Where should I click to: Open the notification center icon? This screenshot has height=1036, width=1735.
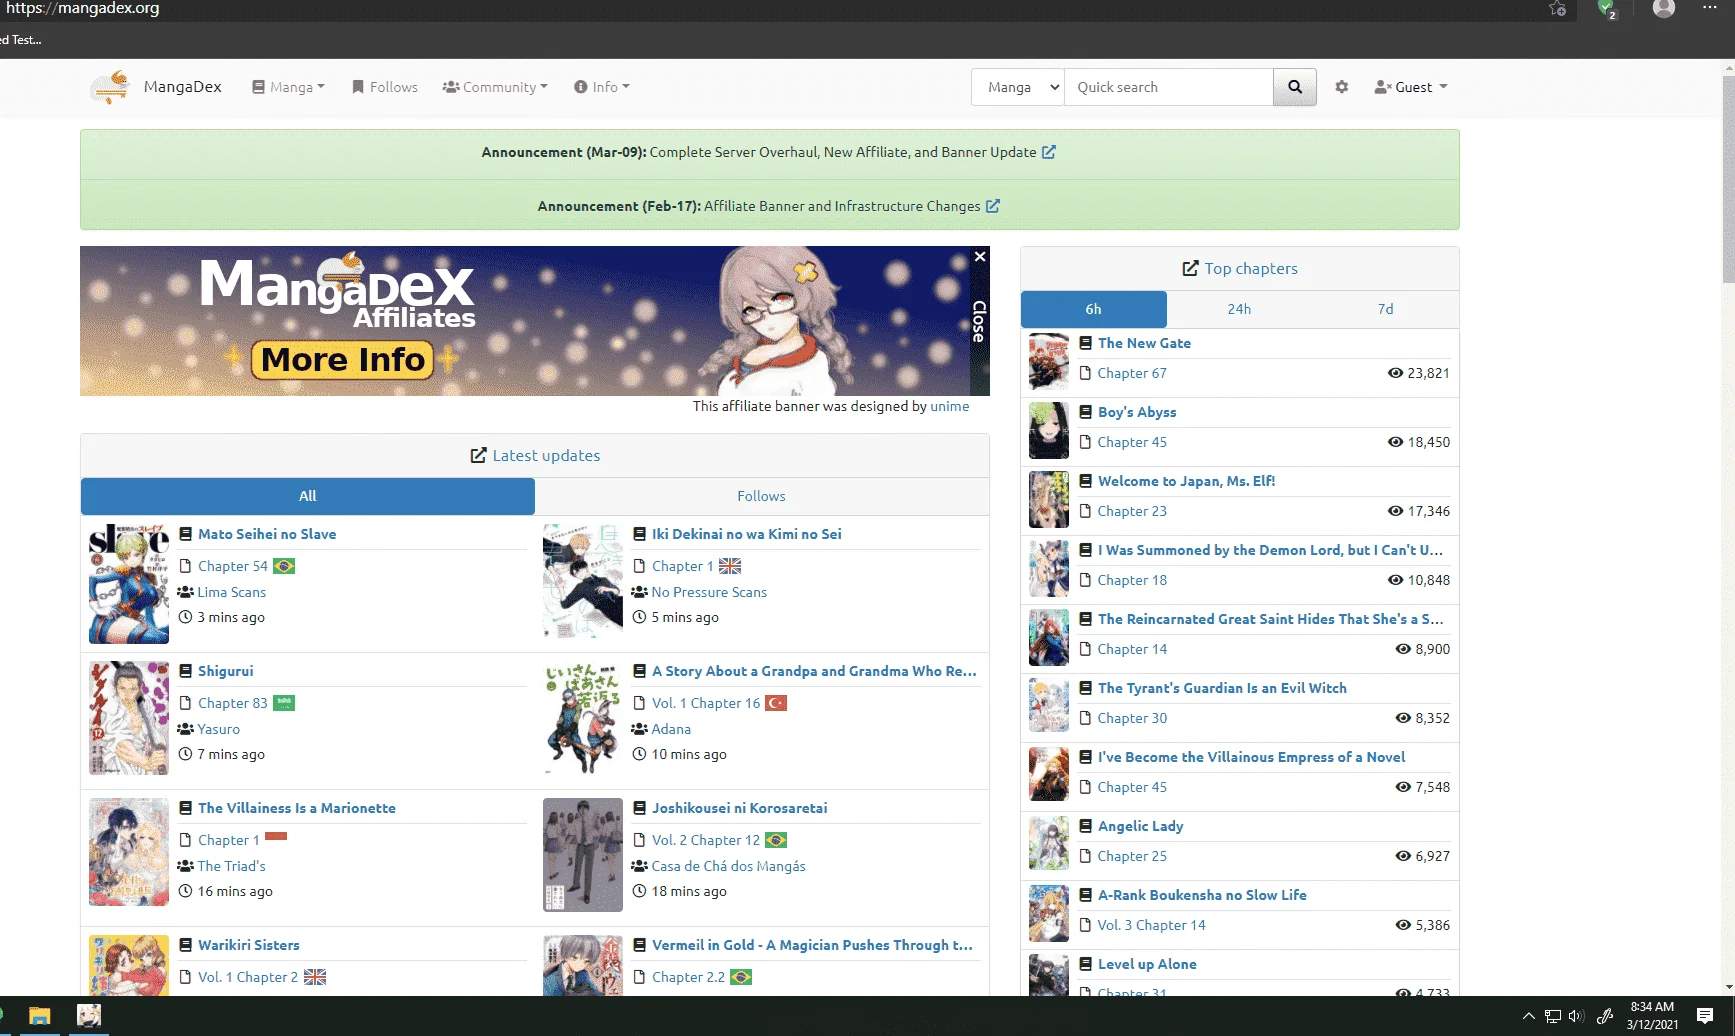[x=1705, y=1016]
